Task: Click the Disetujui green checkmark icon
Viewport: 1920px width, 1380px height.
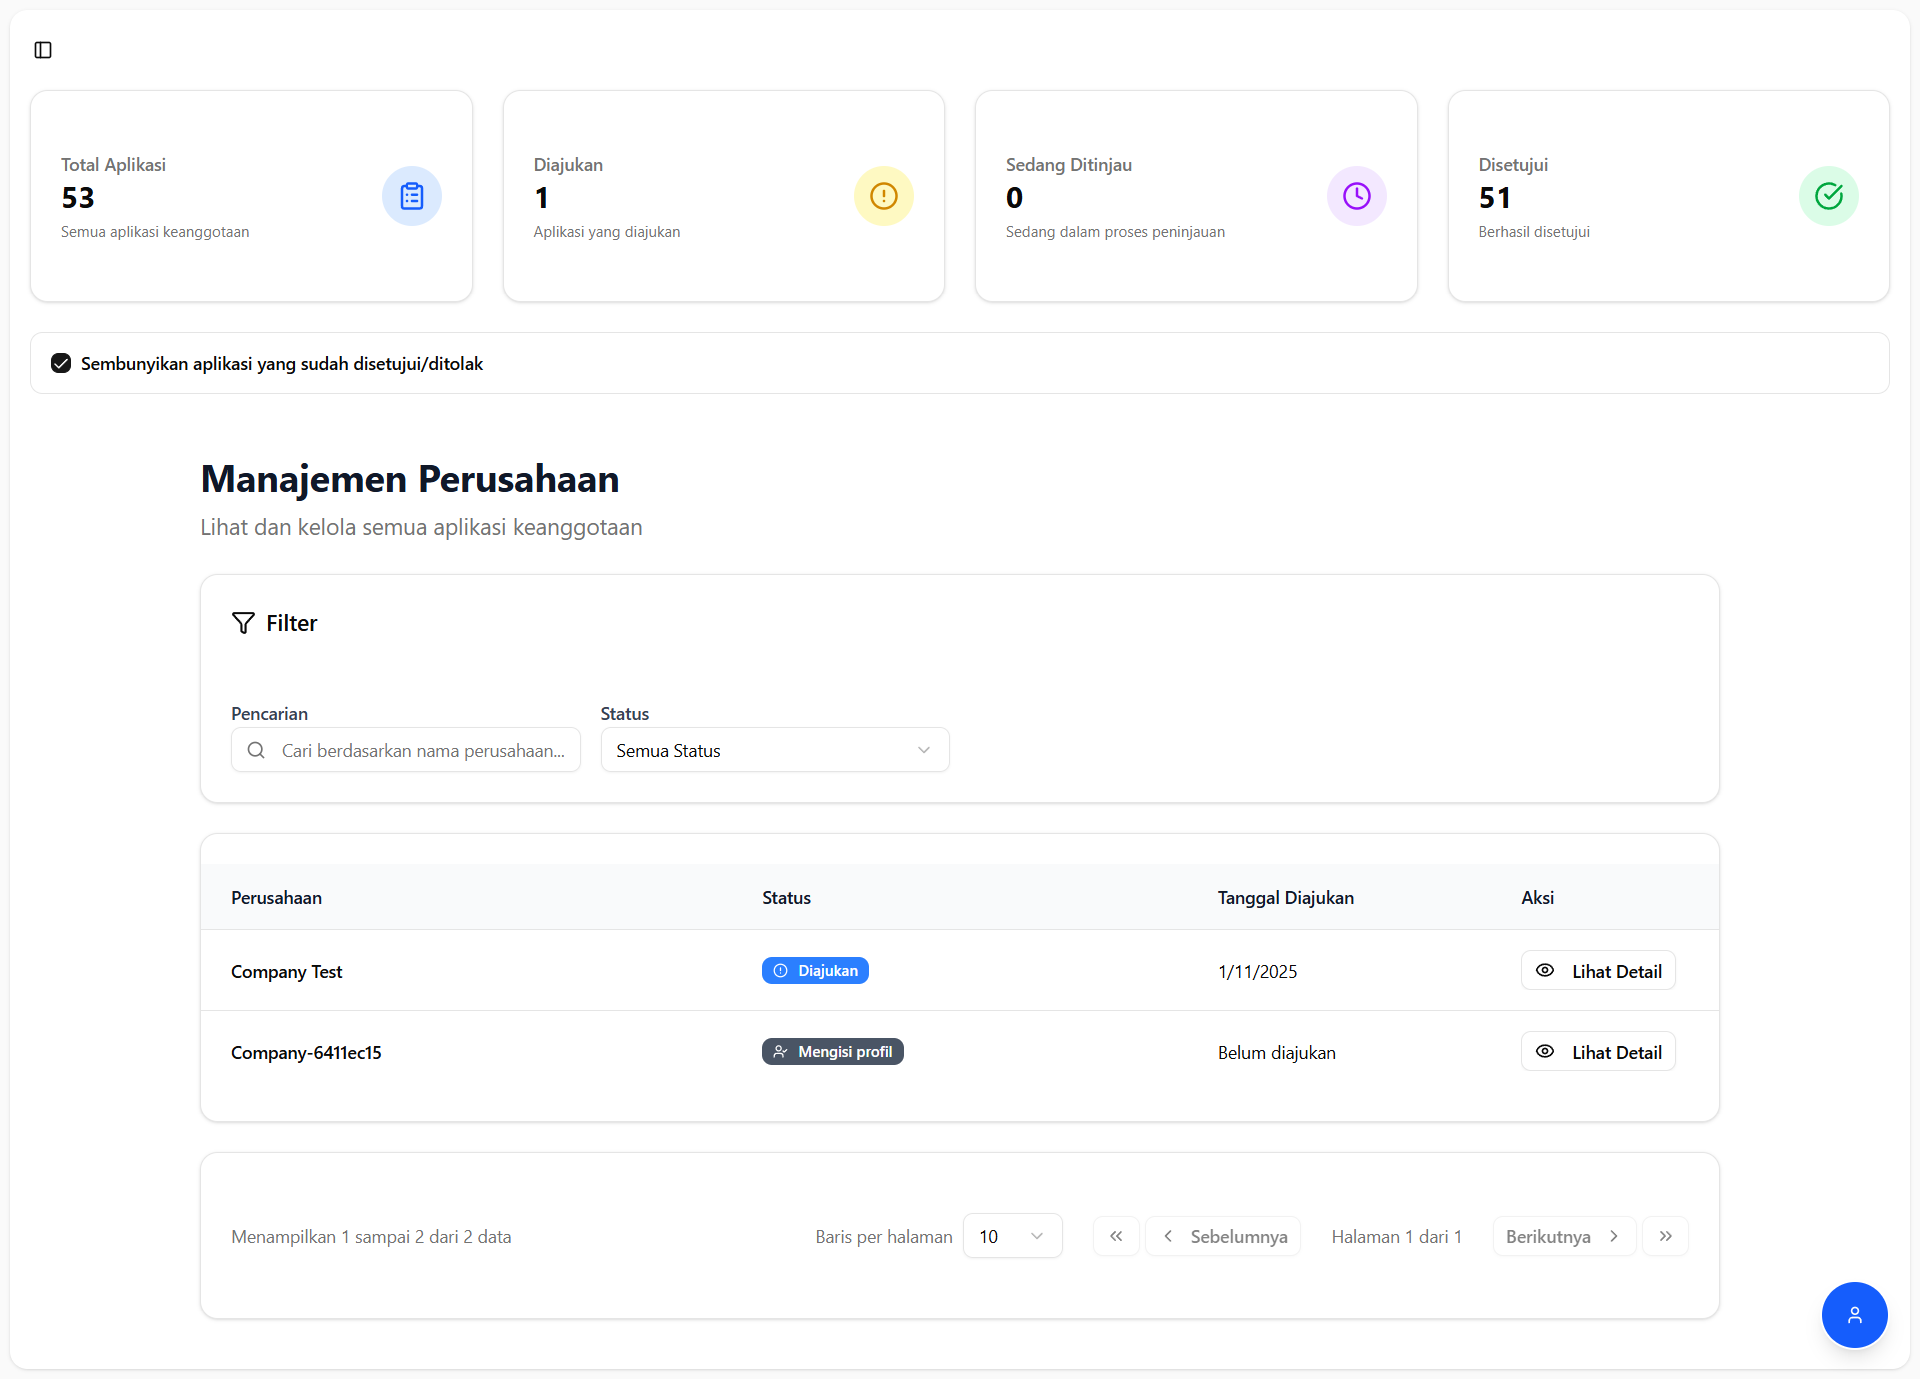Action: pos(1828,196)
